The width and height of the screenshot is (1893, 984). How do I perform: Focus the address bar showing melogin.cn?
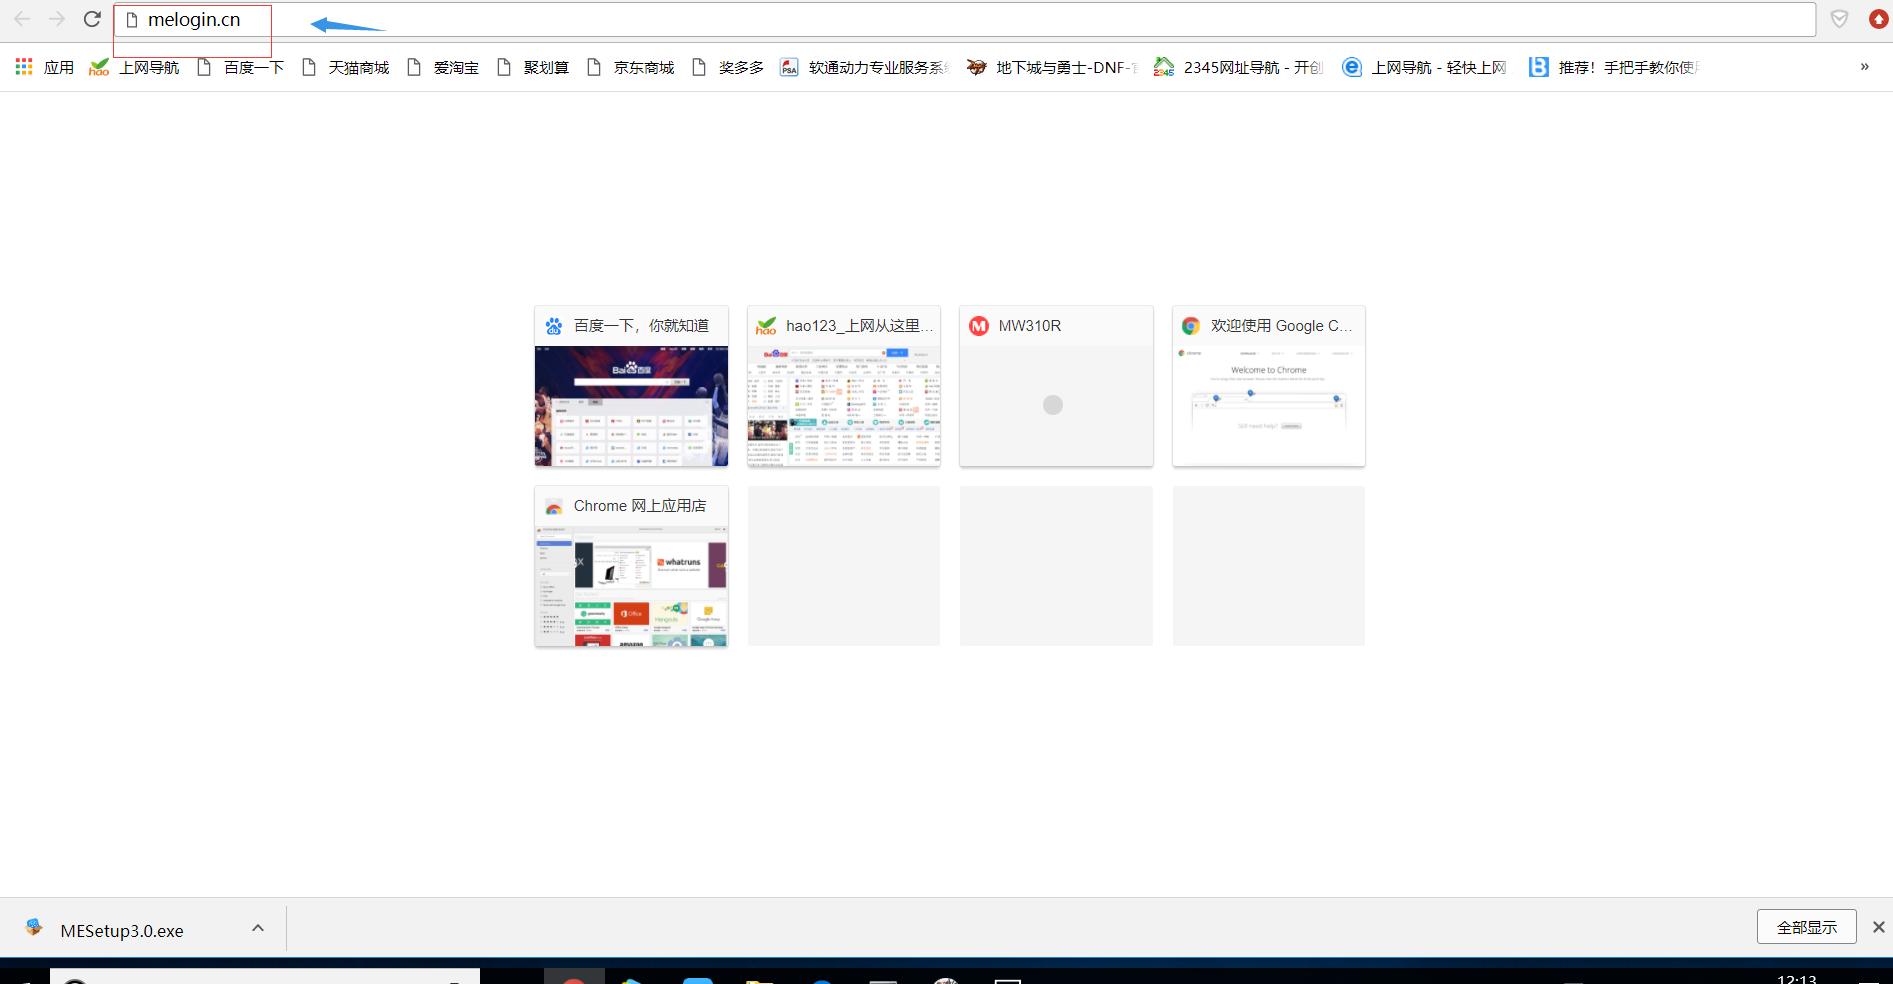tap(964, 20)
